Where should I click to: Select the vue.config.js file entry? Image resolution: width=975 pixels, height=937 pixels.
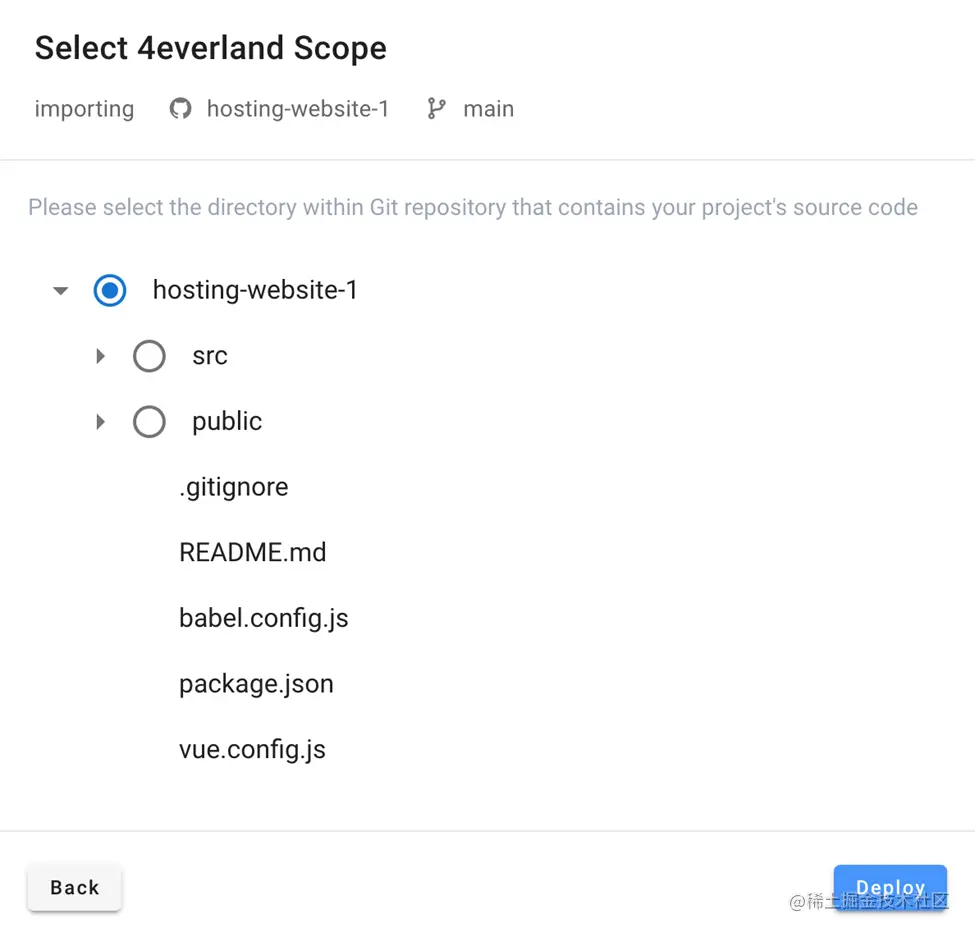pyautogui.click(x=252, y=750)
